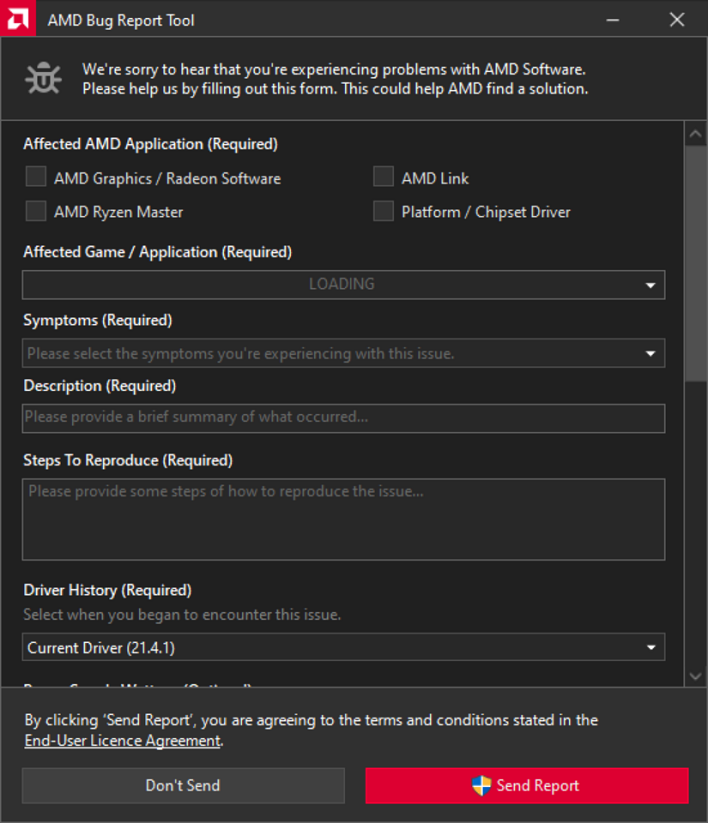This screenshot has height=823, width=708.
Task: Click the Affected AMD Application (Required) label
Action: point(151,144)
